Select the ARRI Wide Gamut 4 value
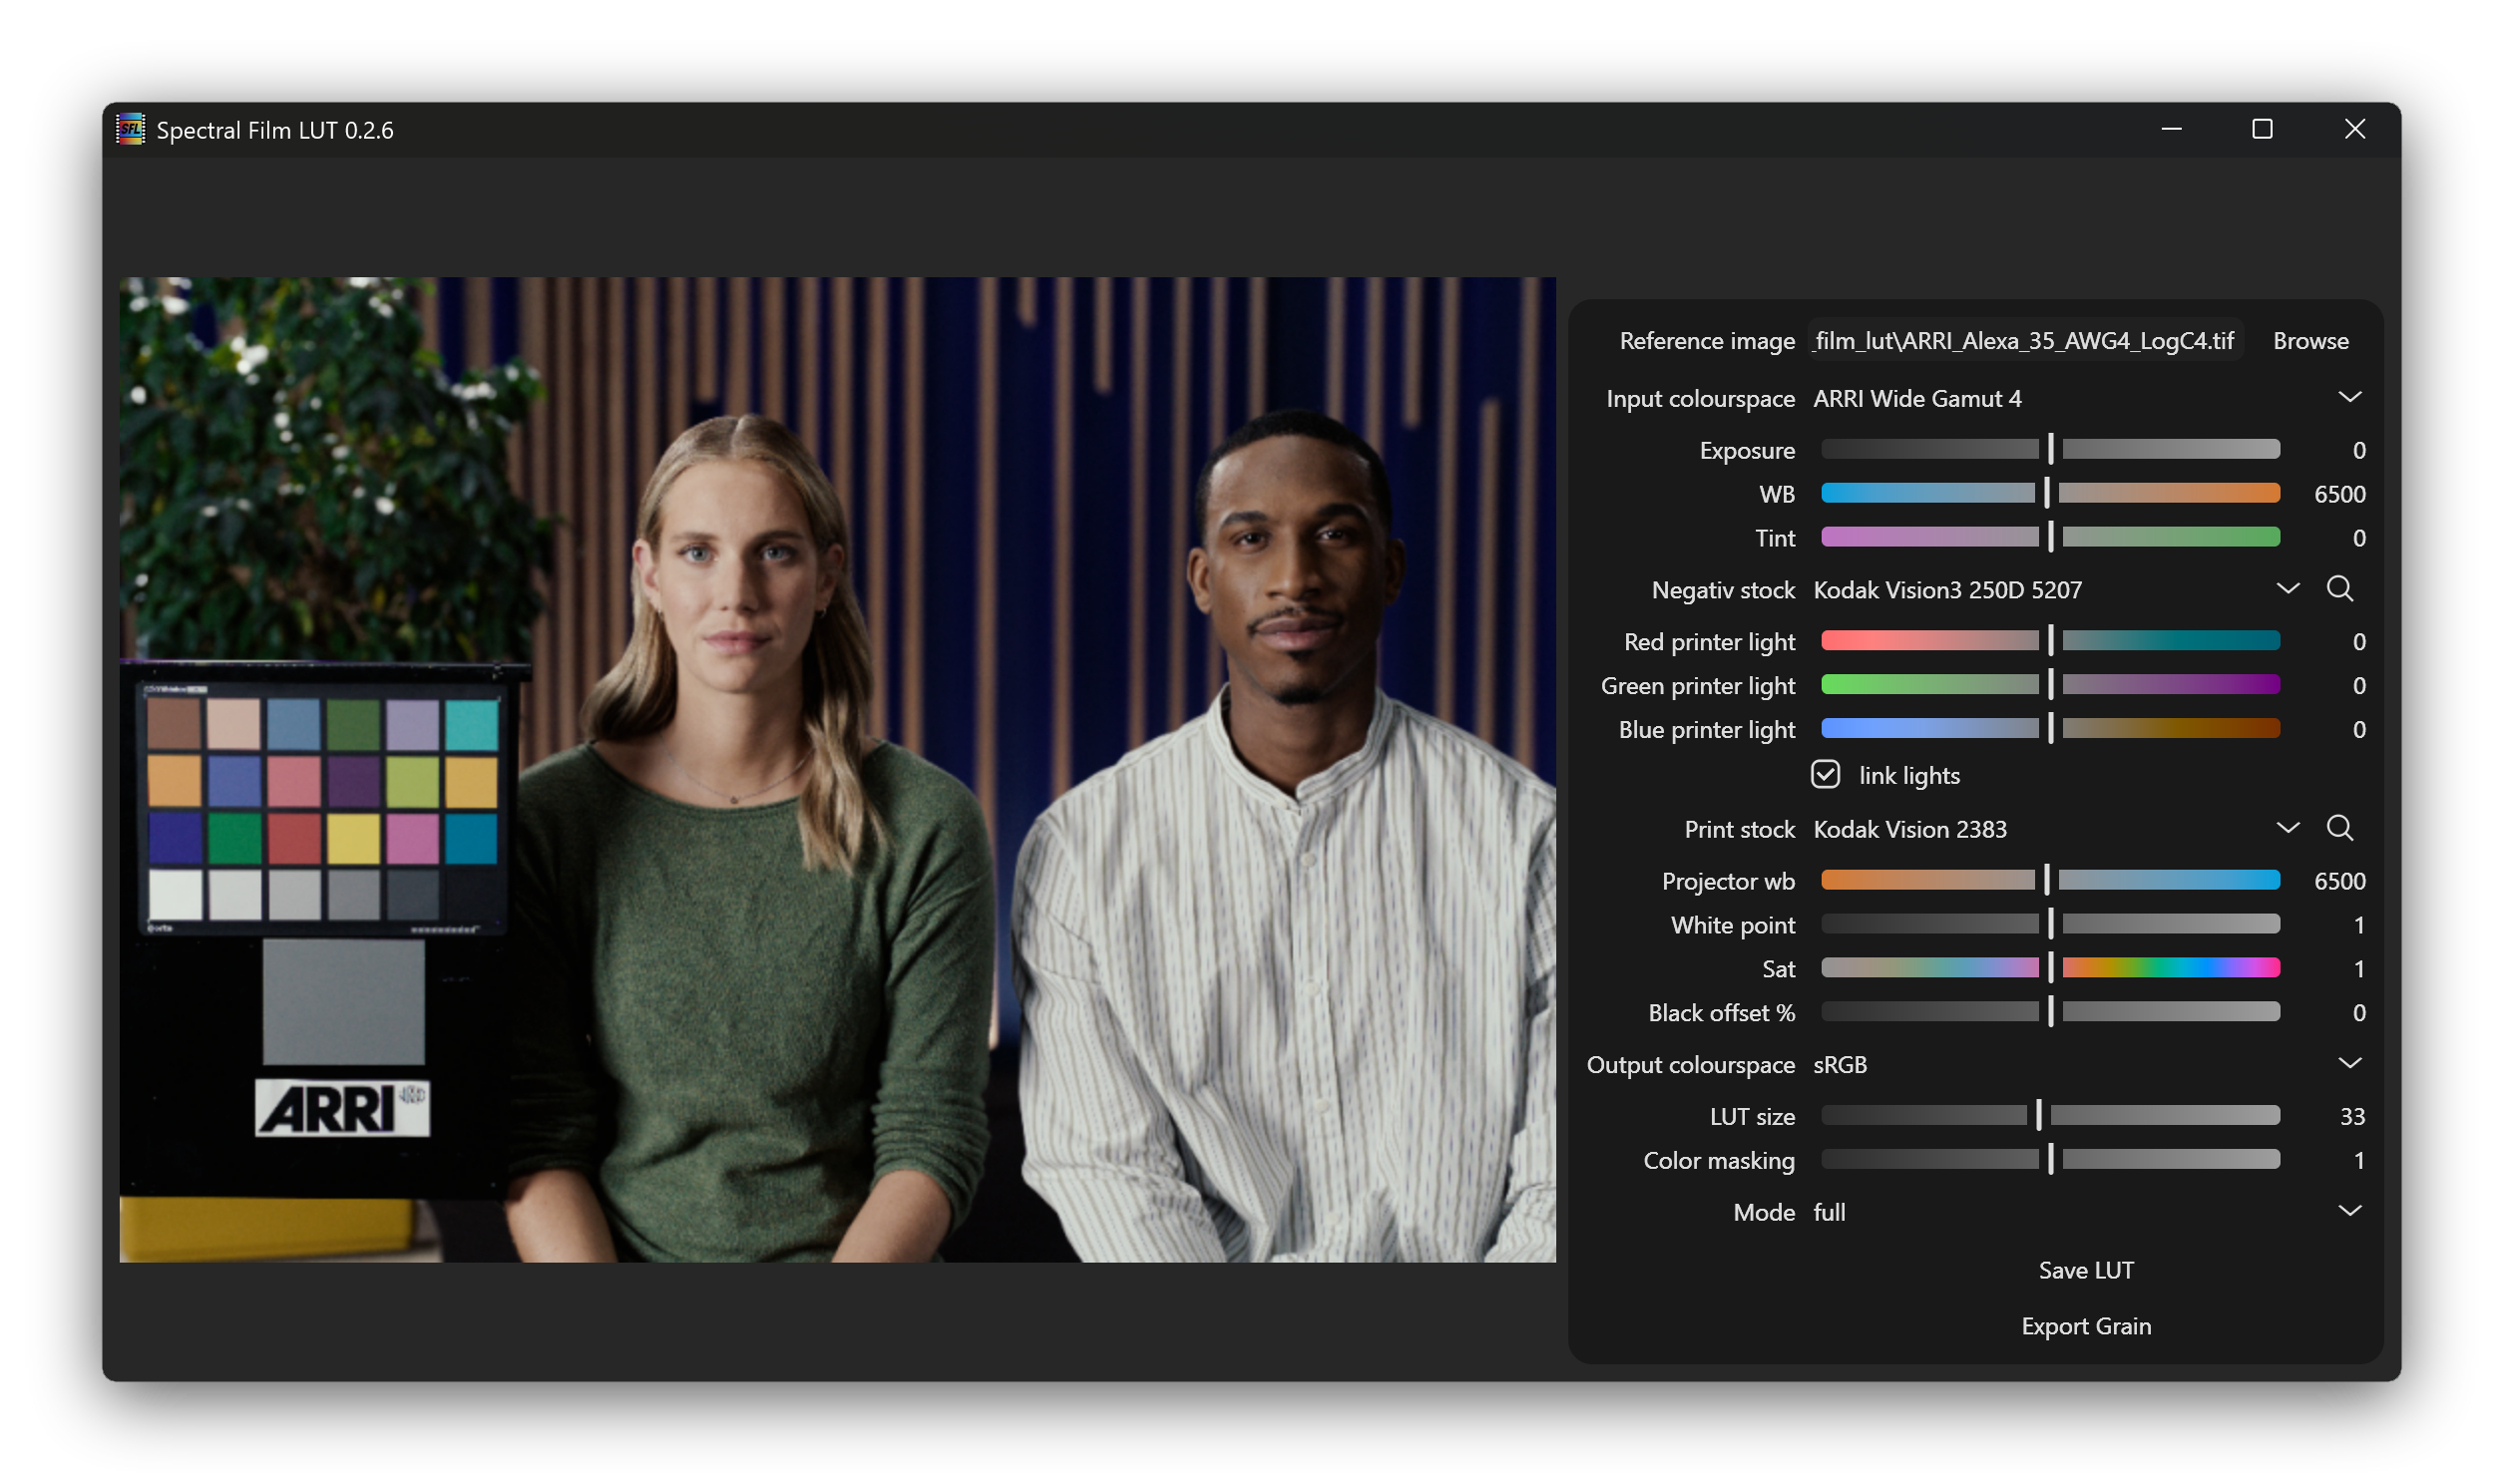The width and height of the screenshot is (2504, 1484). pos(1917,398)
